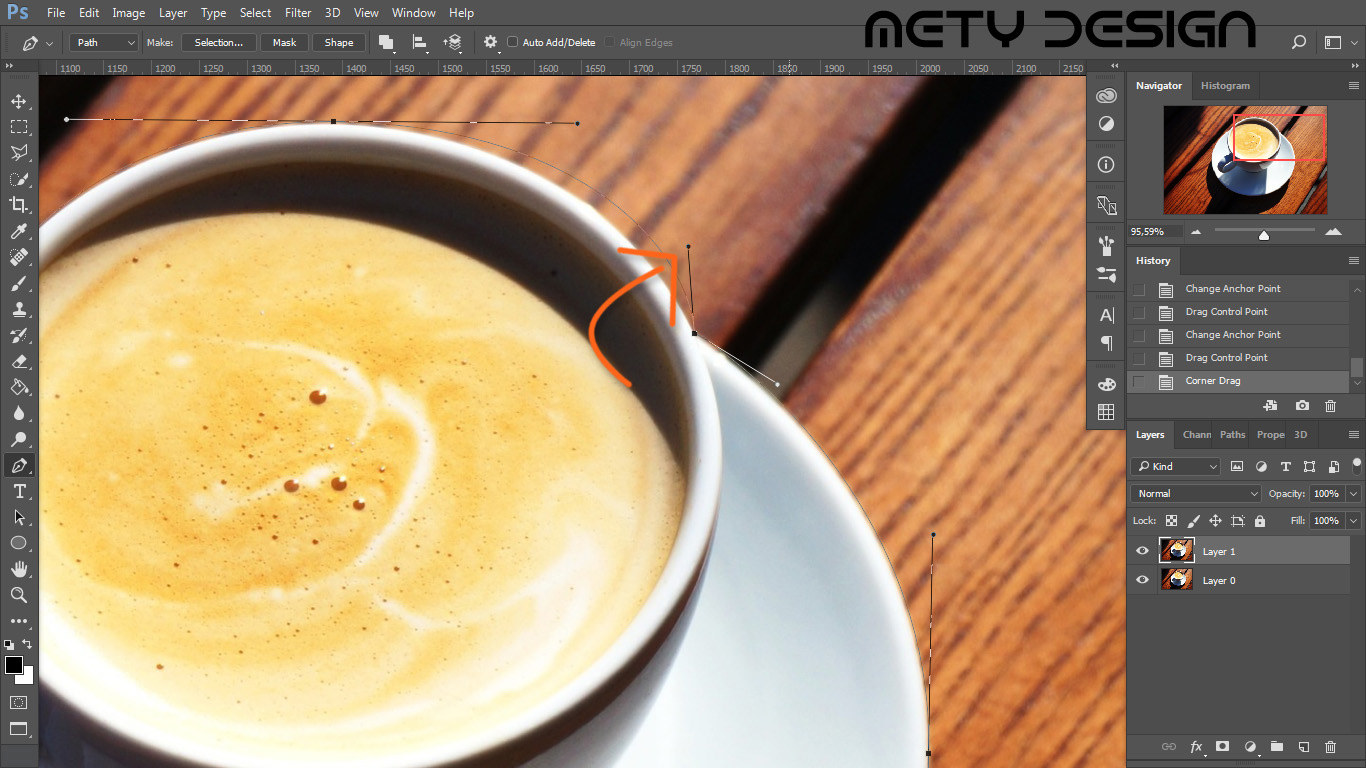Create new snapshot in History panel

1302,406
